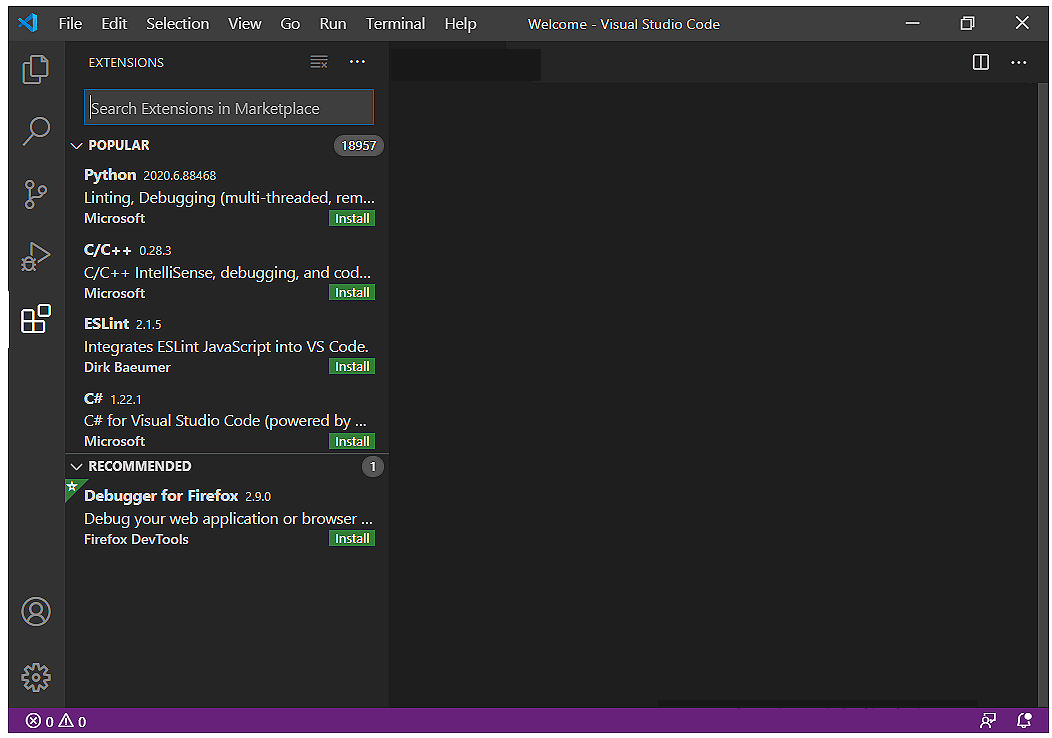Split the editor to the right
1052x738 pixels.
coord(980,62)
